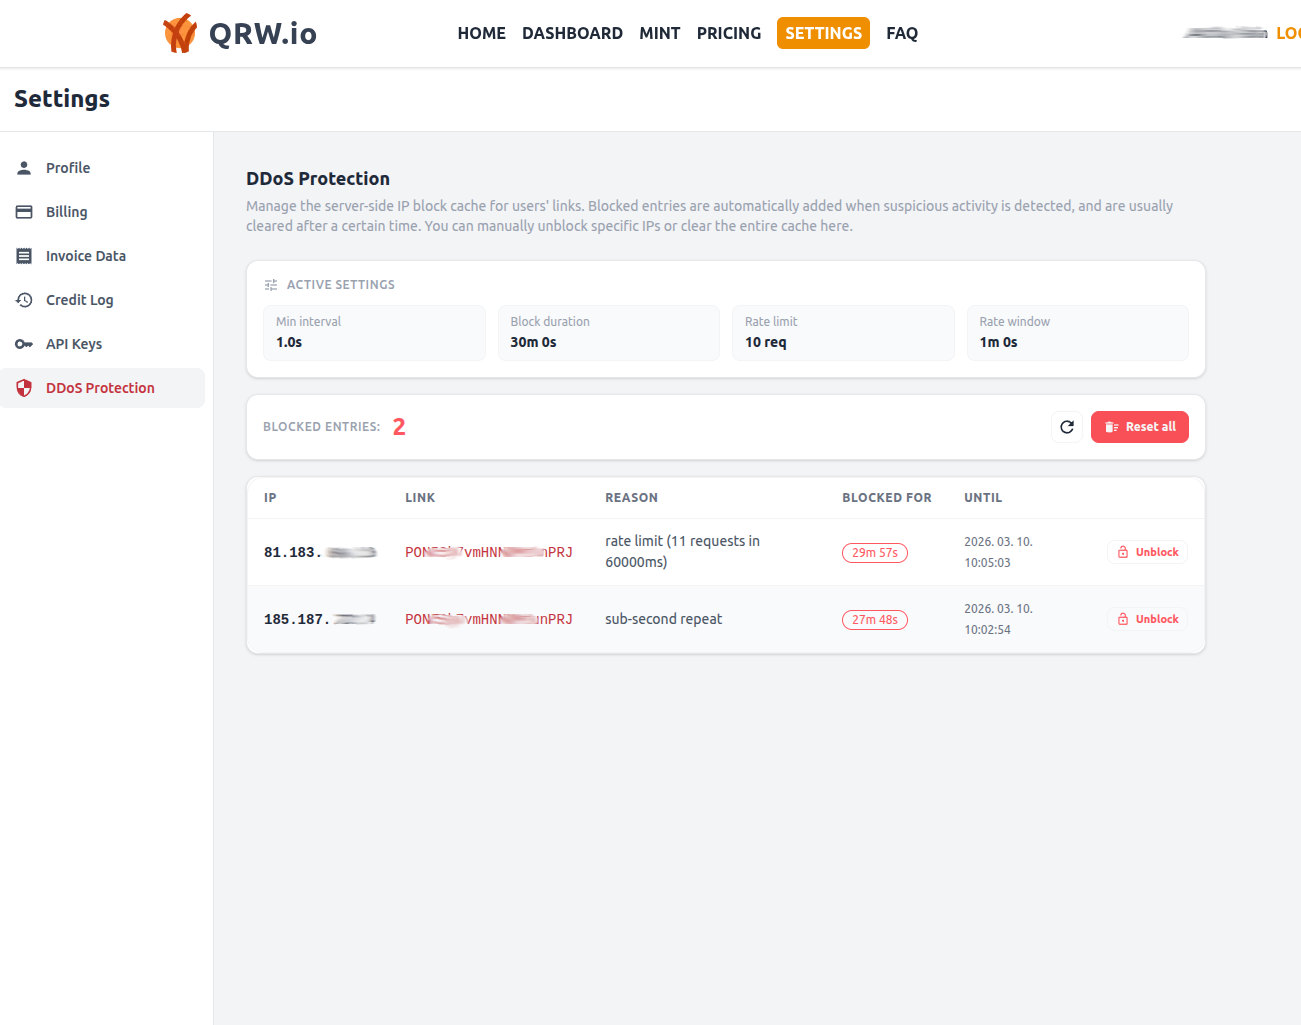
Task: Click the DDoS Protection shield icon
Action: (24, 388)
